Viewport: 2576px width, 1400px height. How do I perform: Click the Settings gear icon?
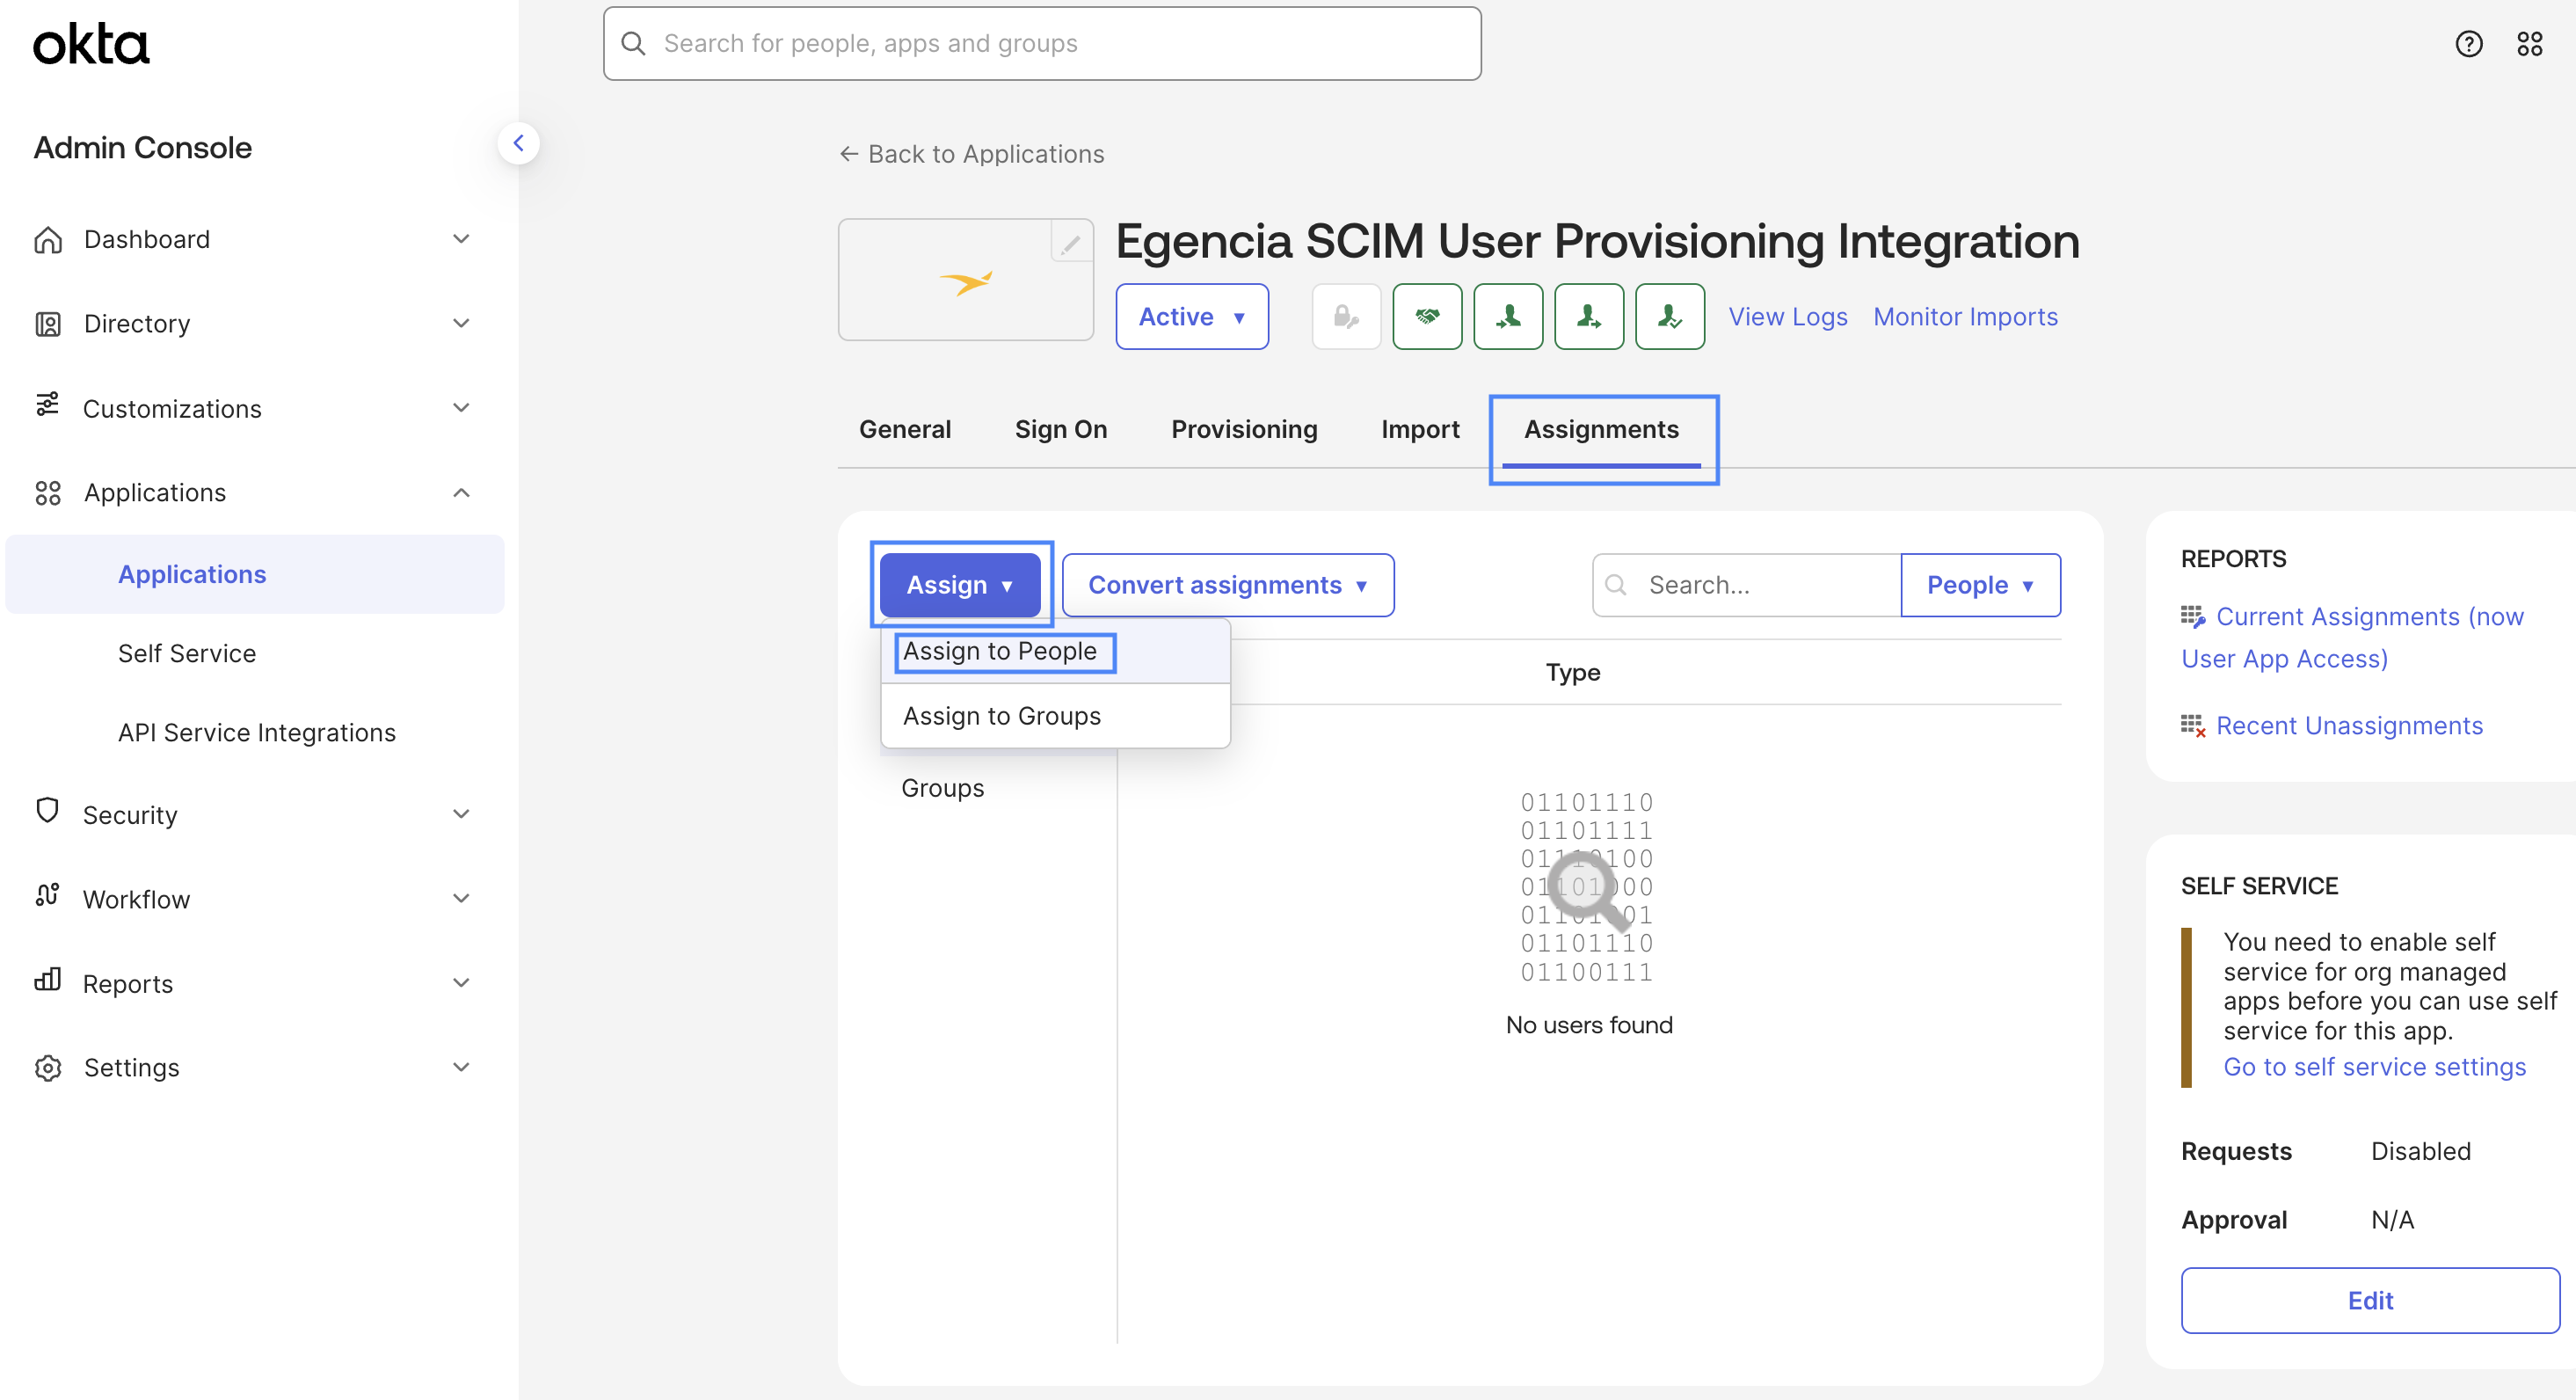(x=48, y=1068)
